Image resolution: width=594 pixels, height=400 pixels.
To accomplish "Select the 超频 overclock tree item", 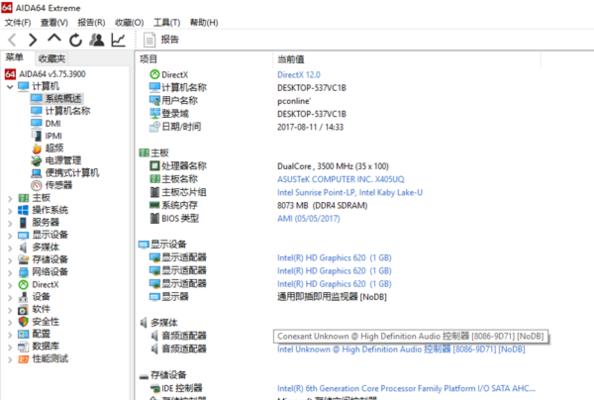I will click(54, 148).
